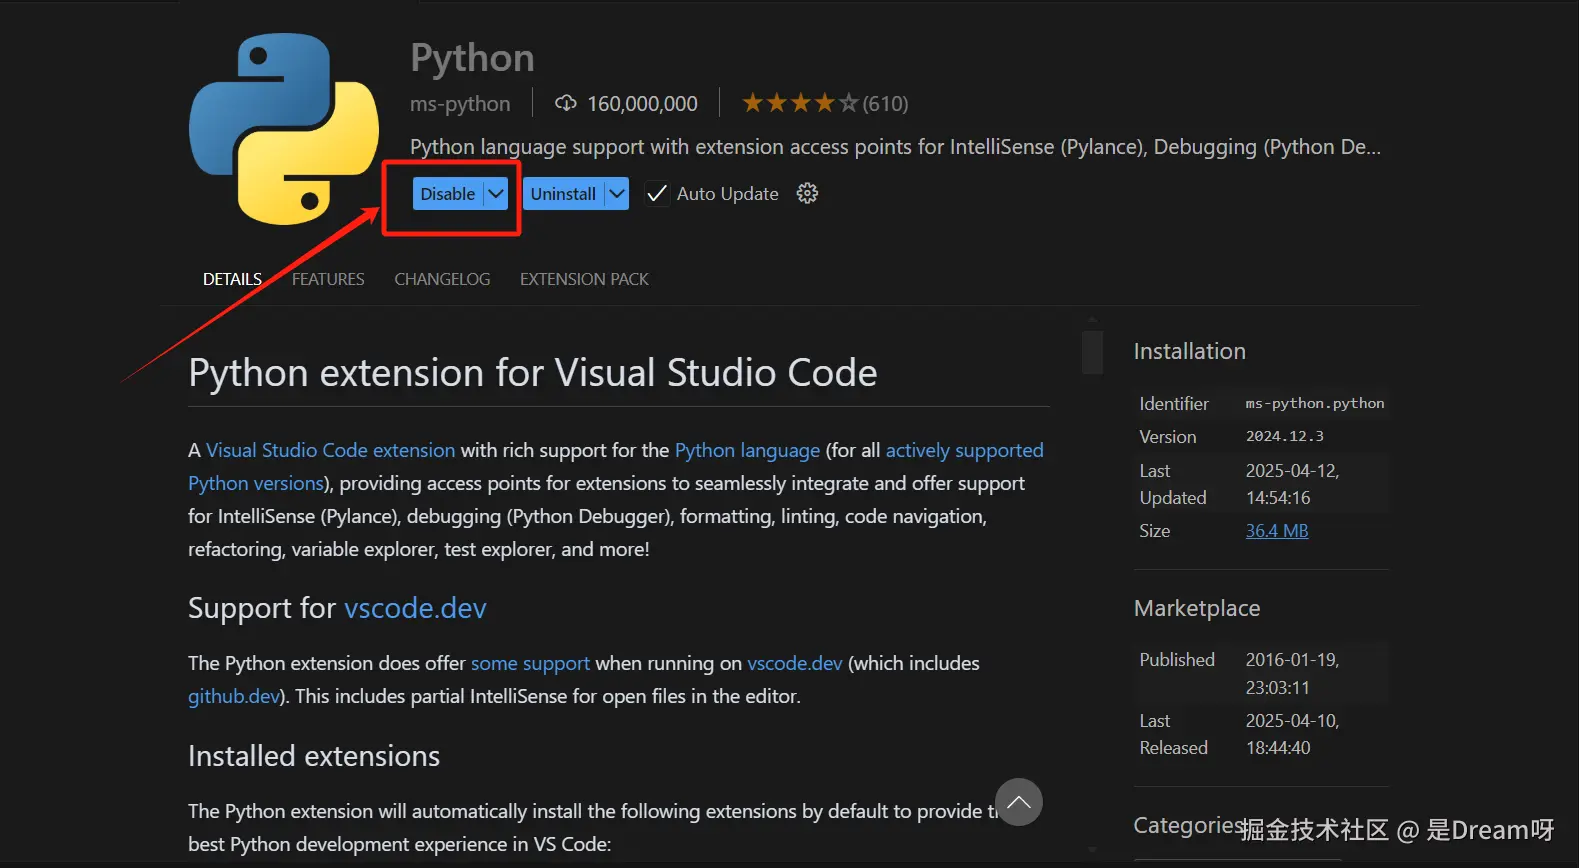Open the EXTENSION PACK tab
1579x868 pixels.
click(584, 279)
